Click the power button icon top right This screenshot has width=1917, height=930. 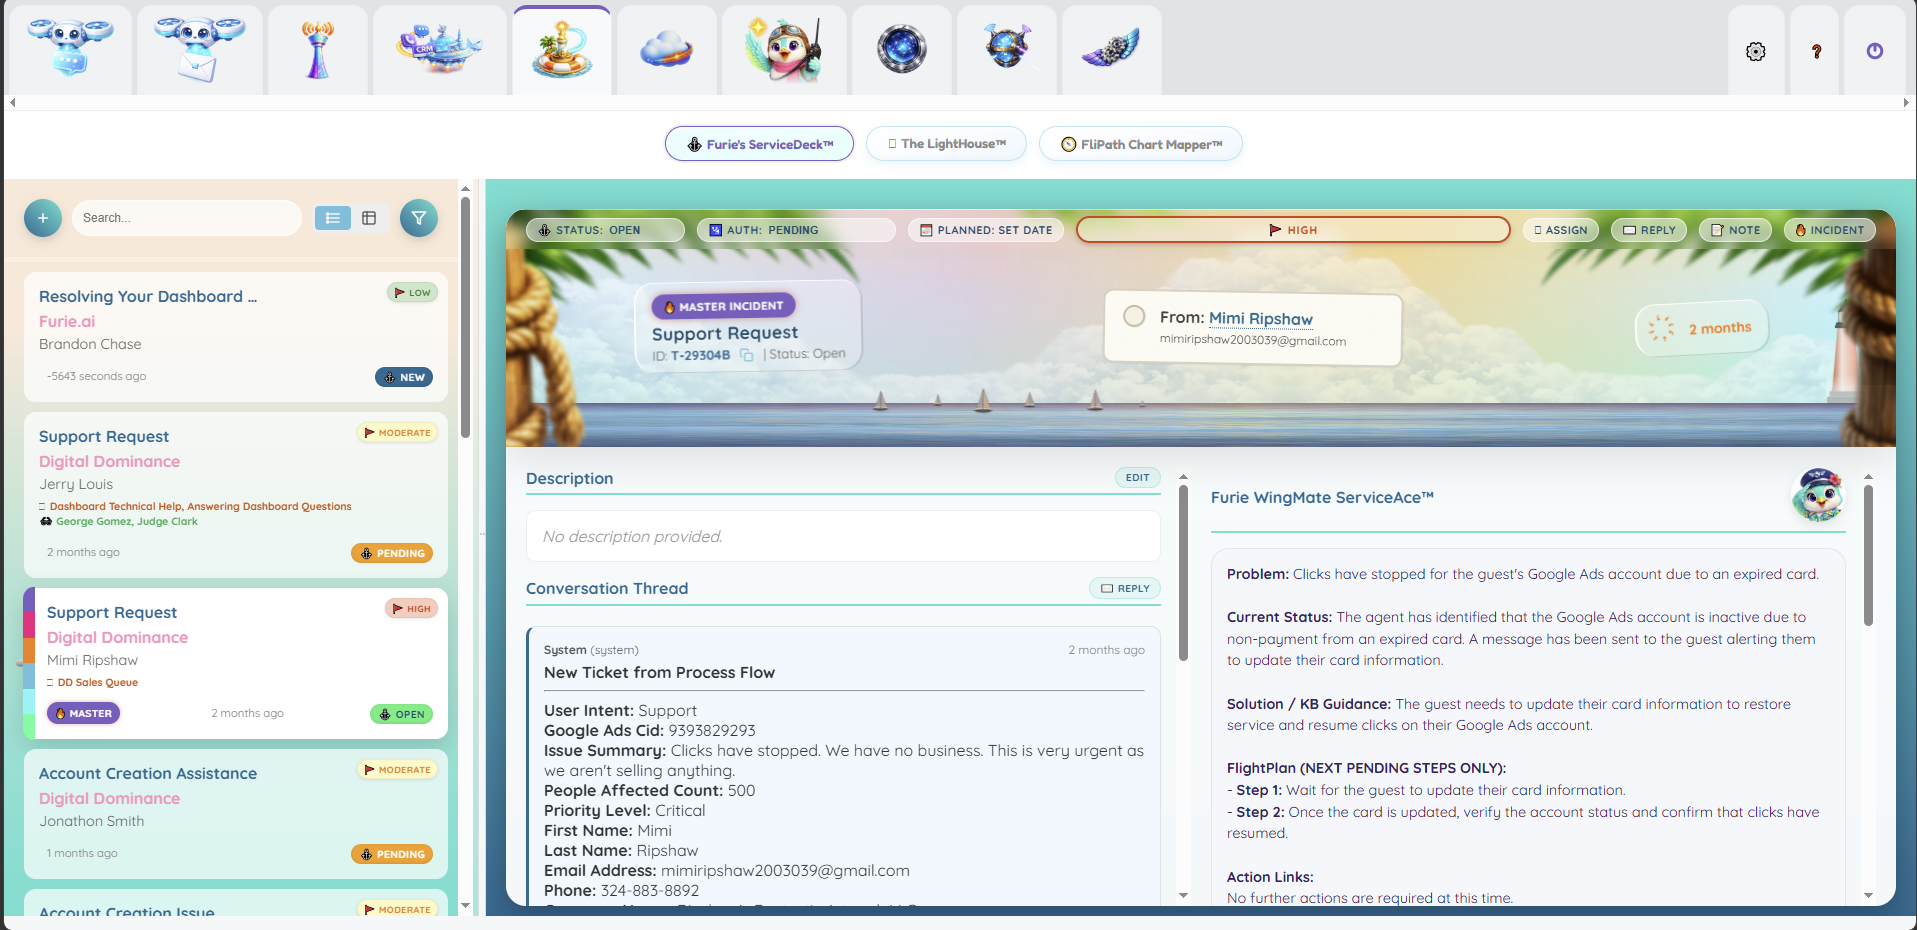(x=1874, y=50)
